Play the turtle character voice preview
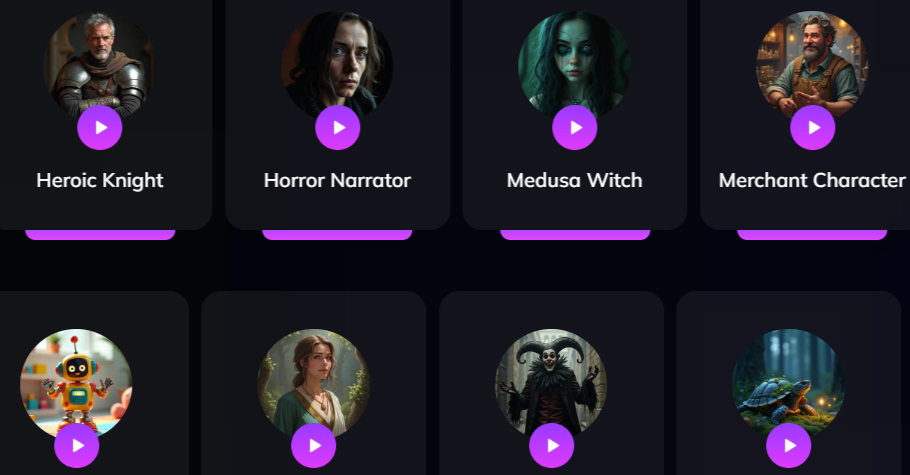The width and height of the screenshot is (910, 475). tap(788, 445)
